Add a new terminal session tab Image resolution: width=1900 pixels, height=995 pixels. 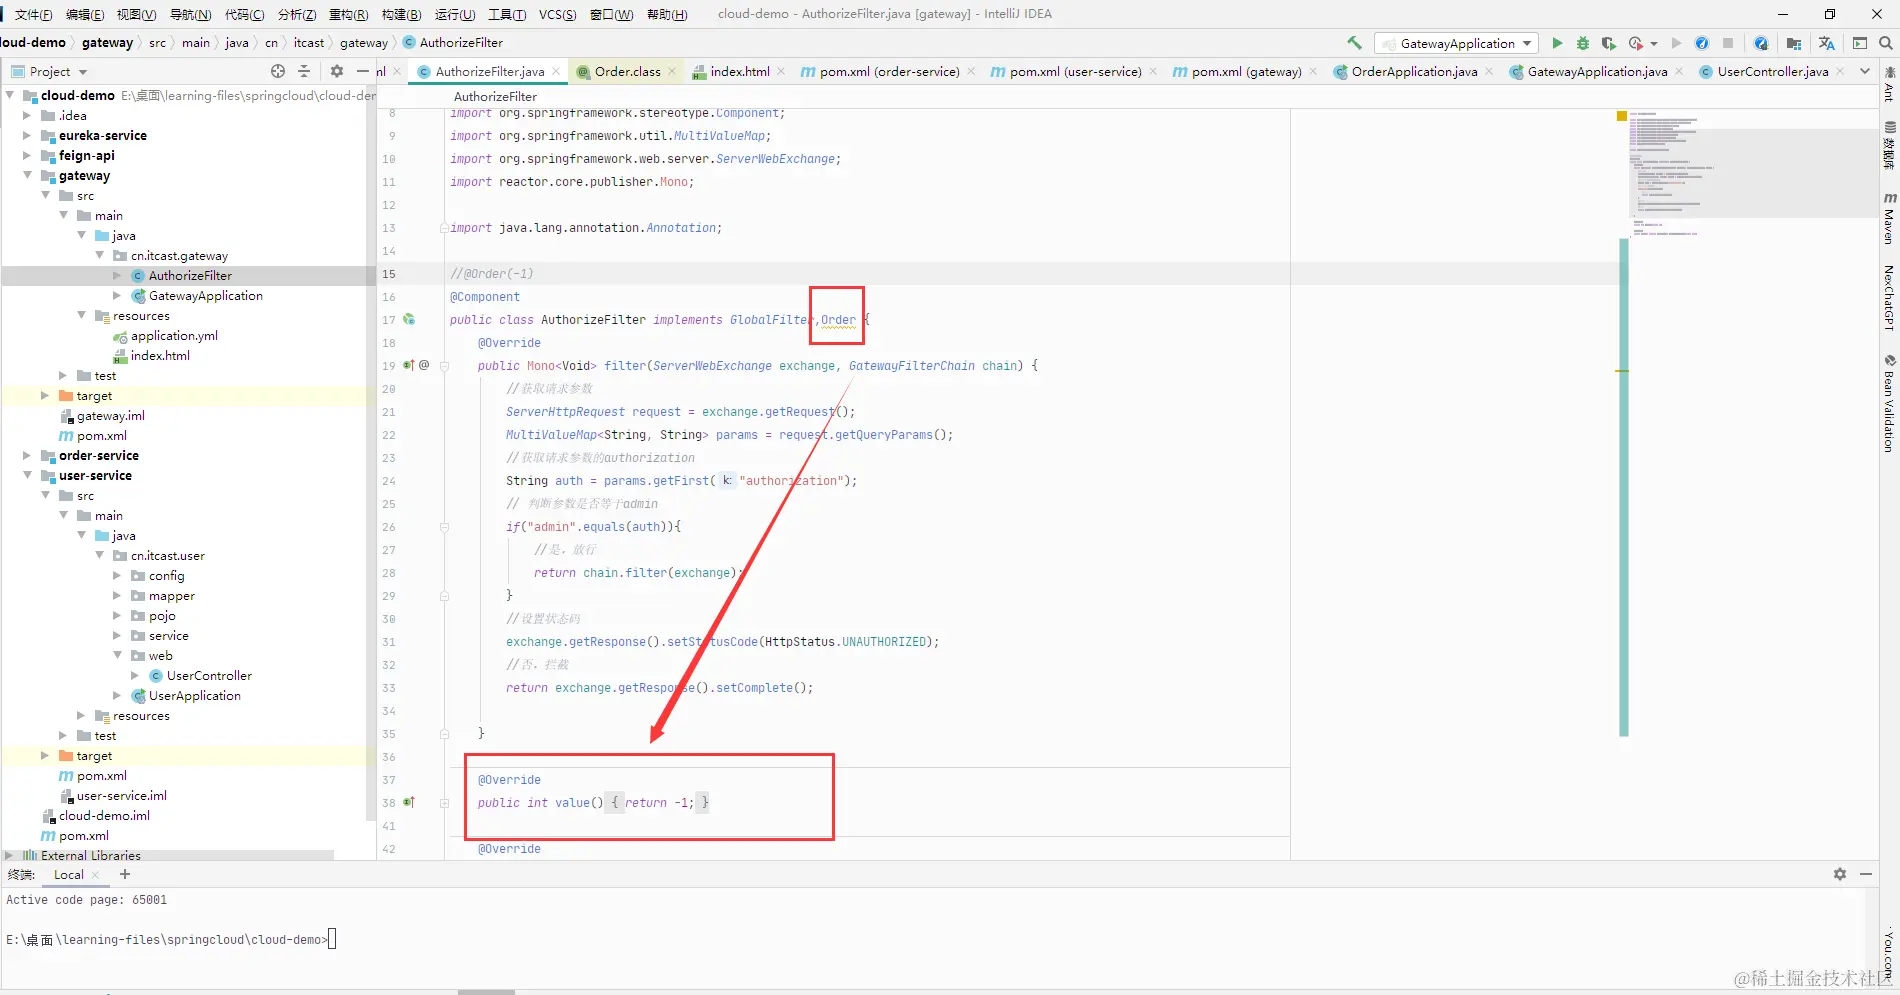point(125,874)
